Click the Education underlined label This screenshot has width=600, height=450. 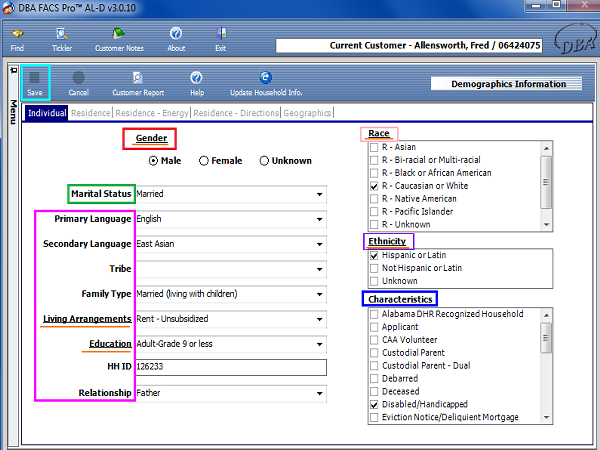[x=110, y=344]
